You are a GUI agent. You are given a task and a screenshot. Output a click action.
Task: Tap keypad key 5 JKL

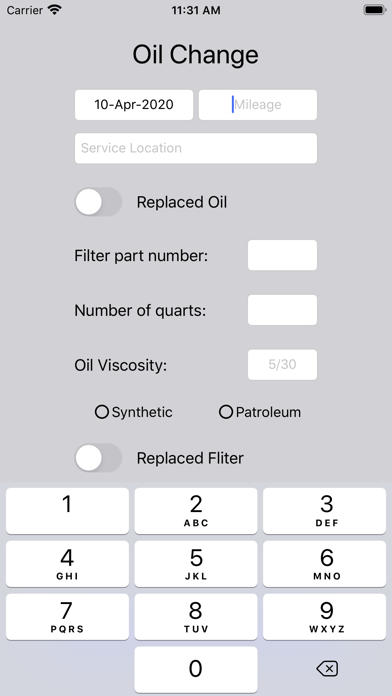click(x=196, y=564)
